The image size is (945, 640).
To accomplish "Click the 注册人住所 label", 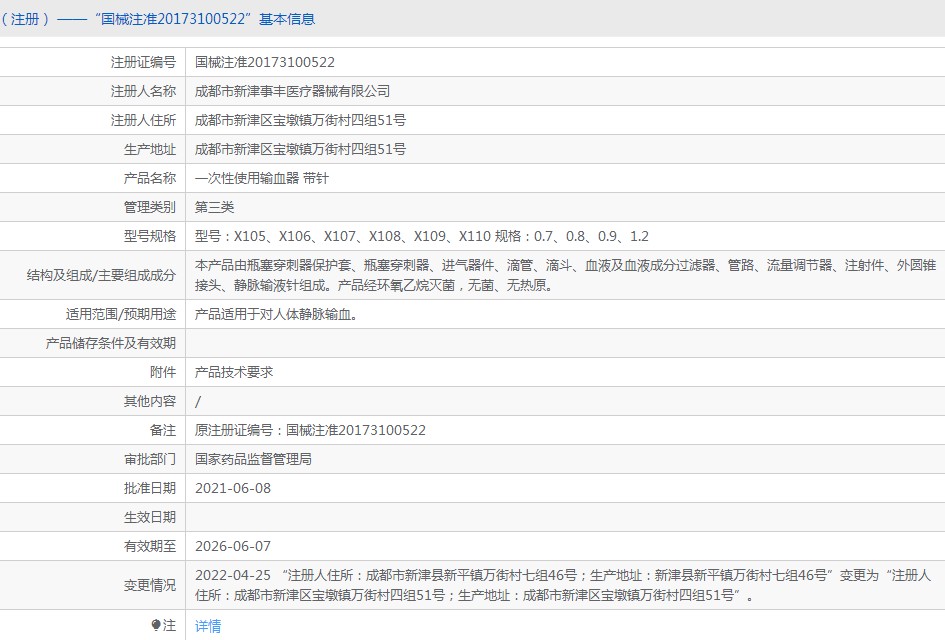I will pyautogui.click(x=143, y=120).
